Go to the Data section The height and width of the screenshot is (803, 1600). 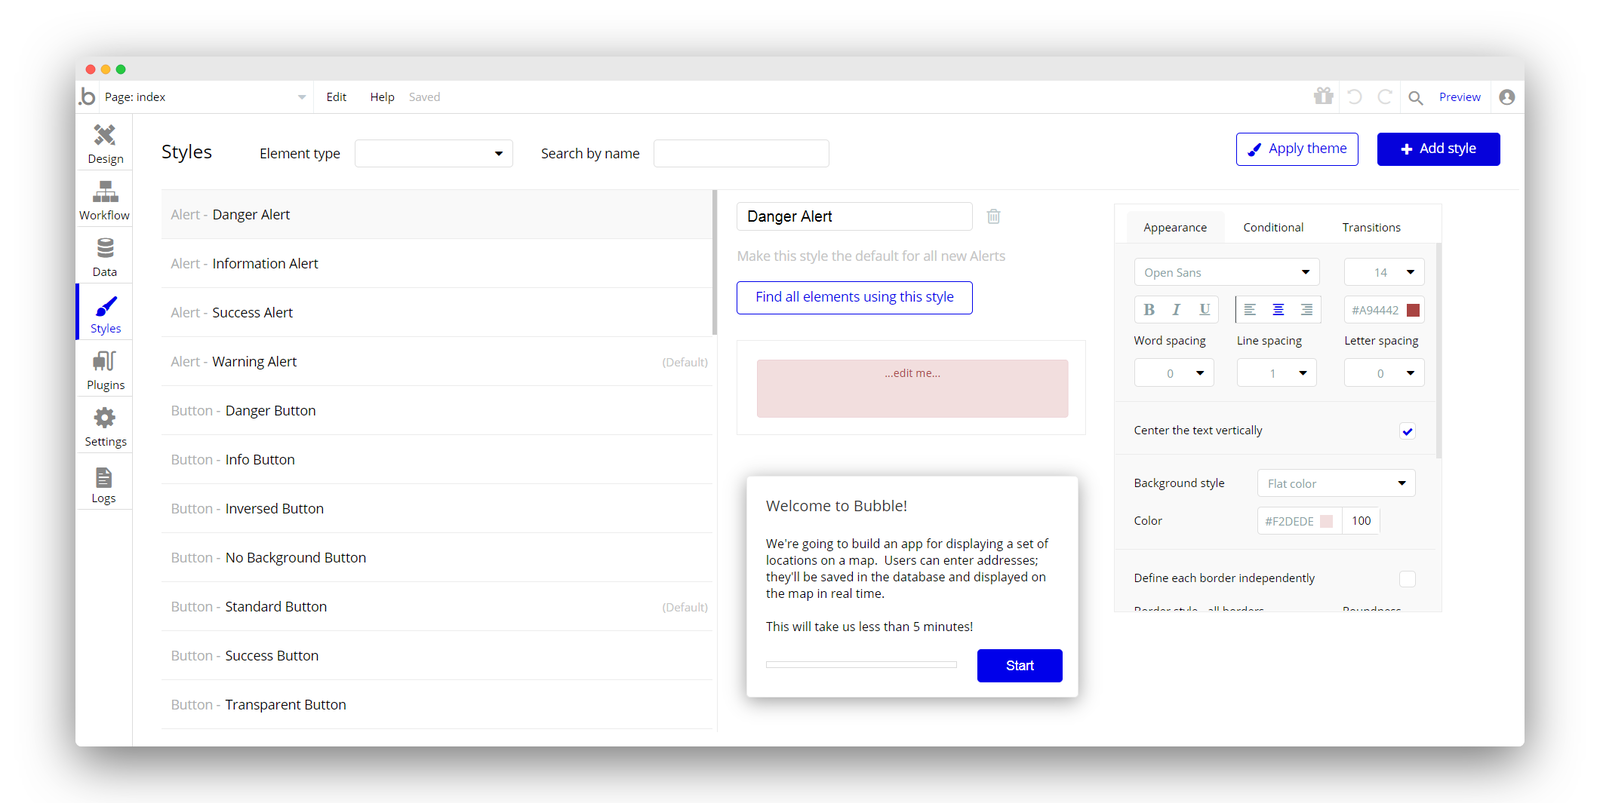[105, 257]
